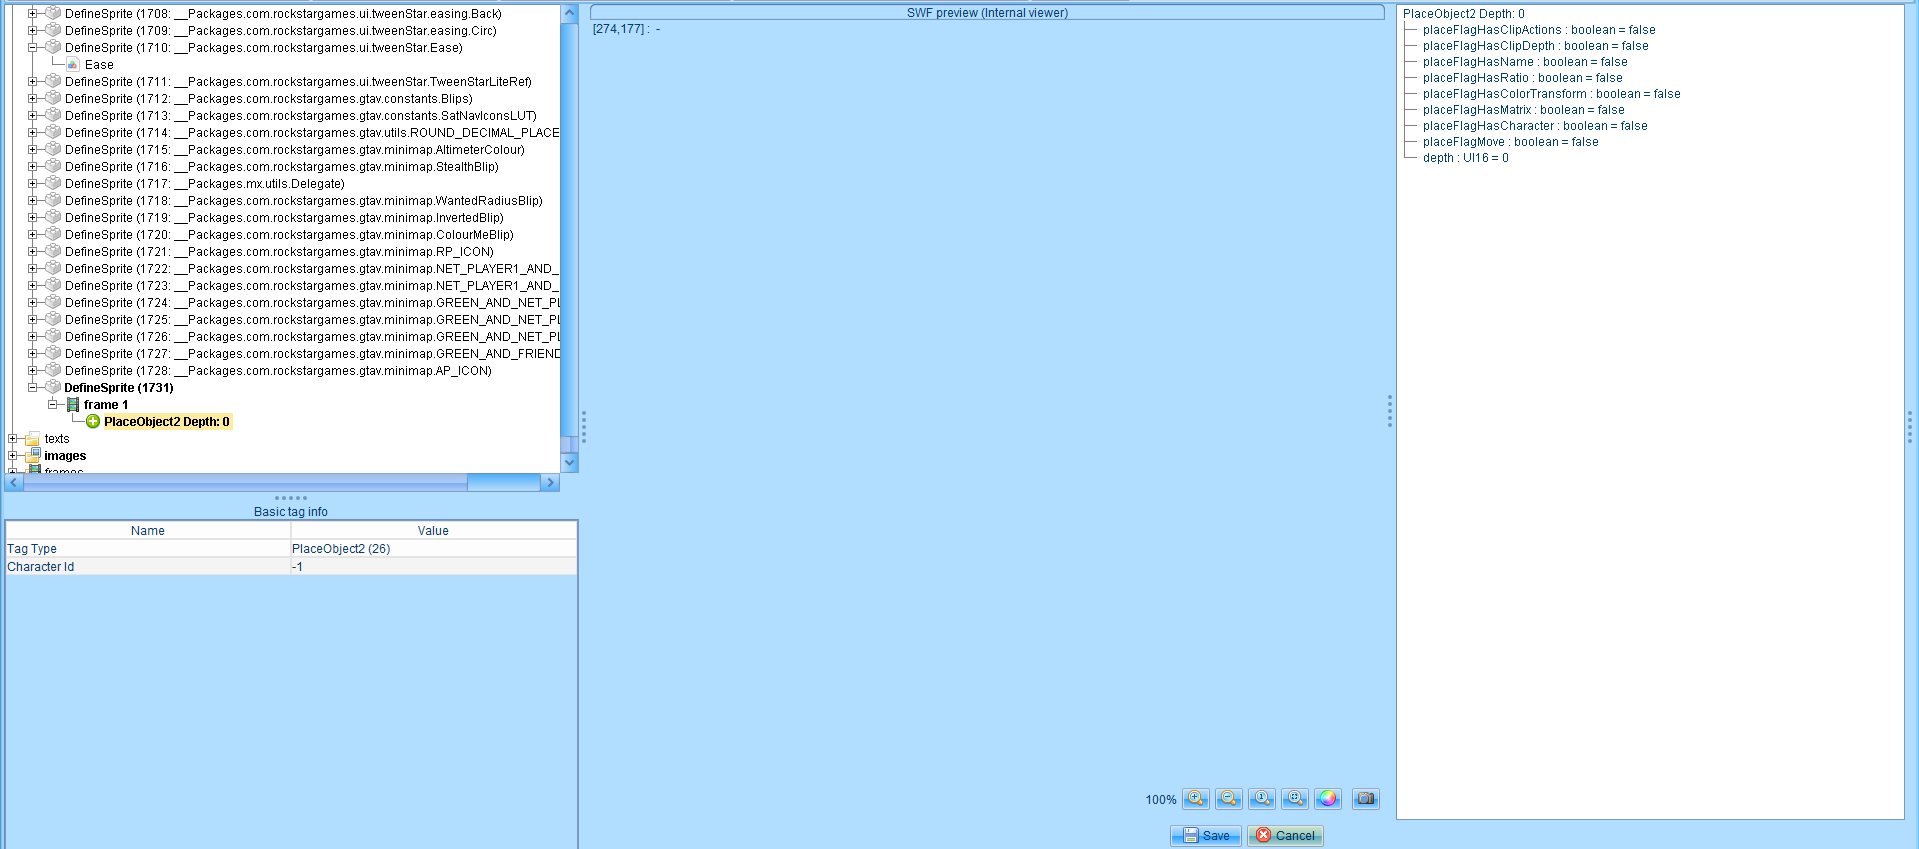The width and height of the screenshot is (1919, 849).
Task: Click the tag tree horizontal scroll right arrow
Action: click(x=550, y=483)
